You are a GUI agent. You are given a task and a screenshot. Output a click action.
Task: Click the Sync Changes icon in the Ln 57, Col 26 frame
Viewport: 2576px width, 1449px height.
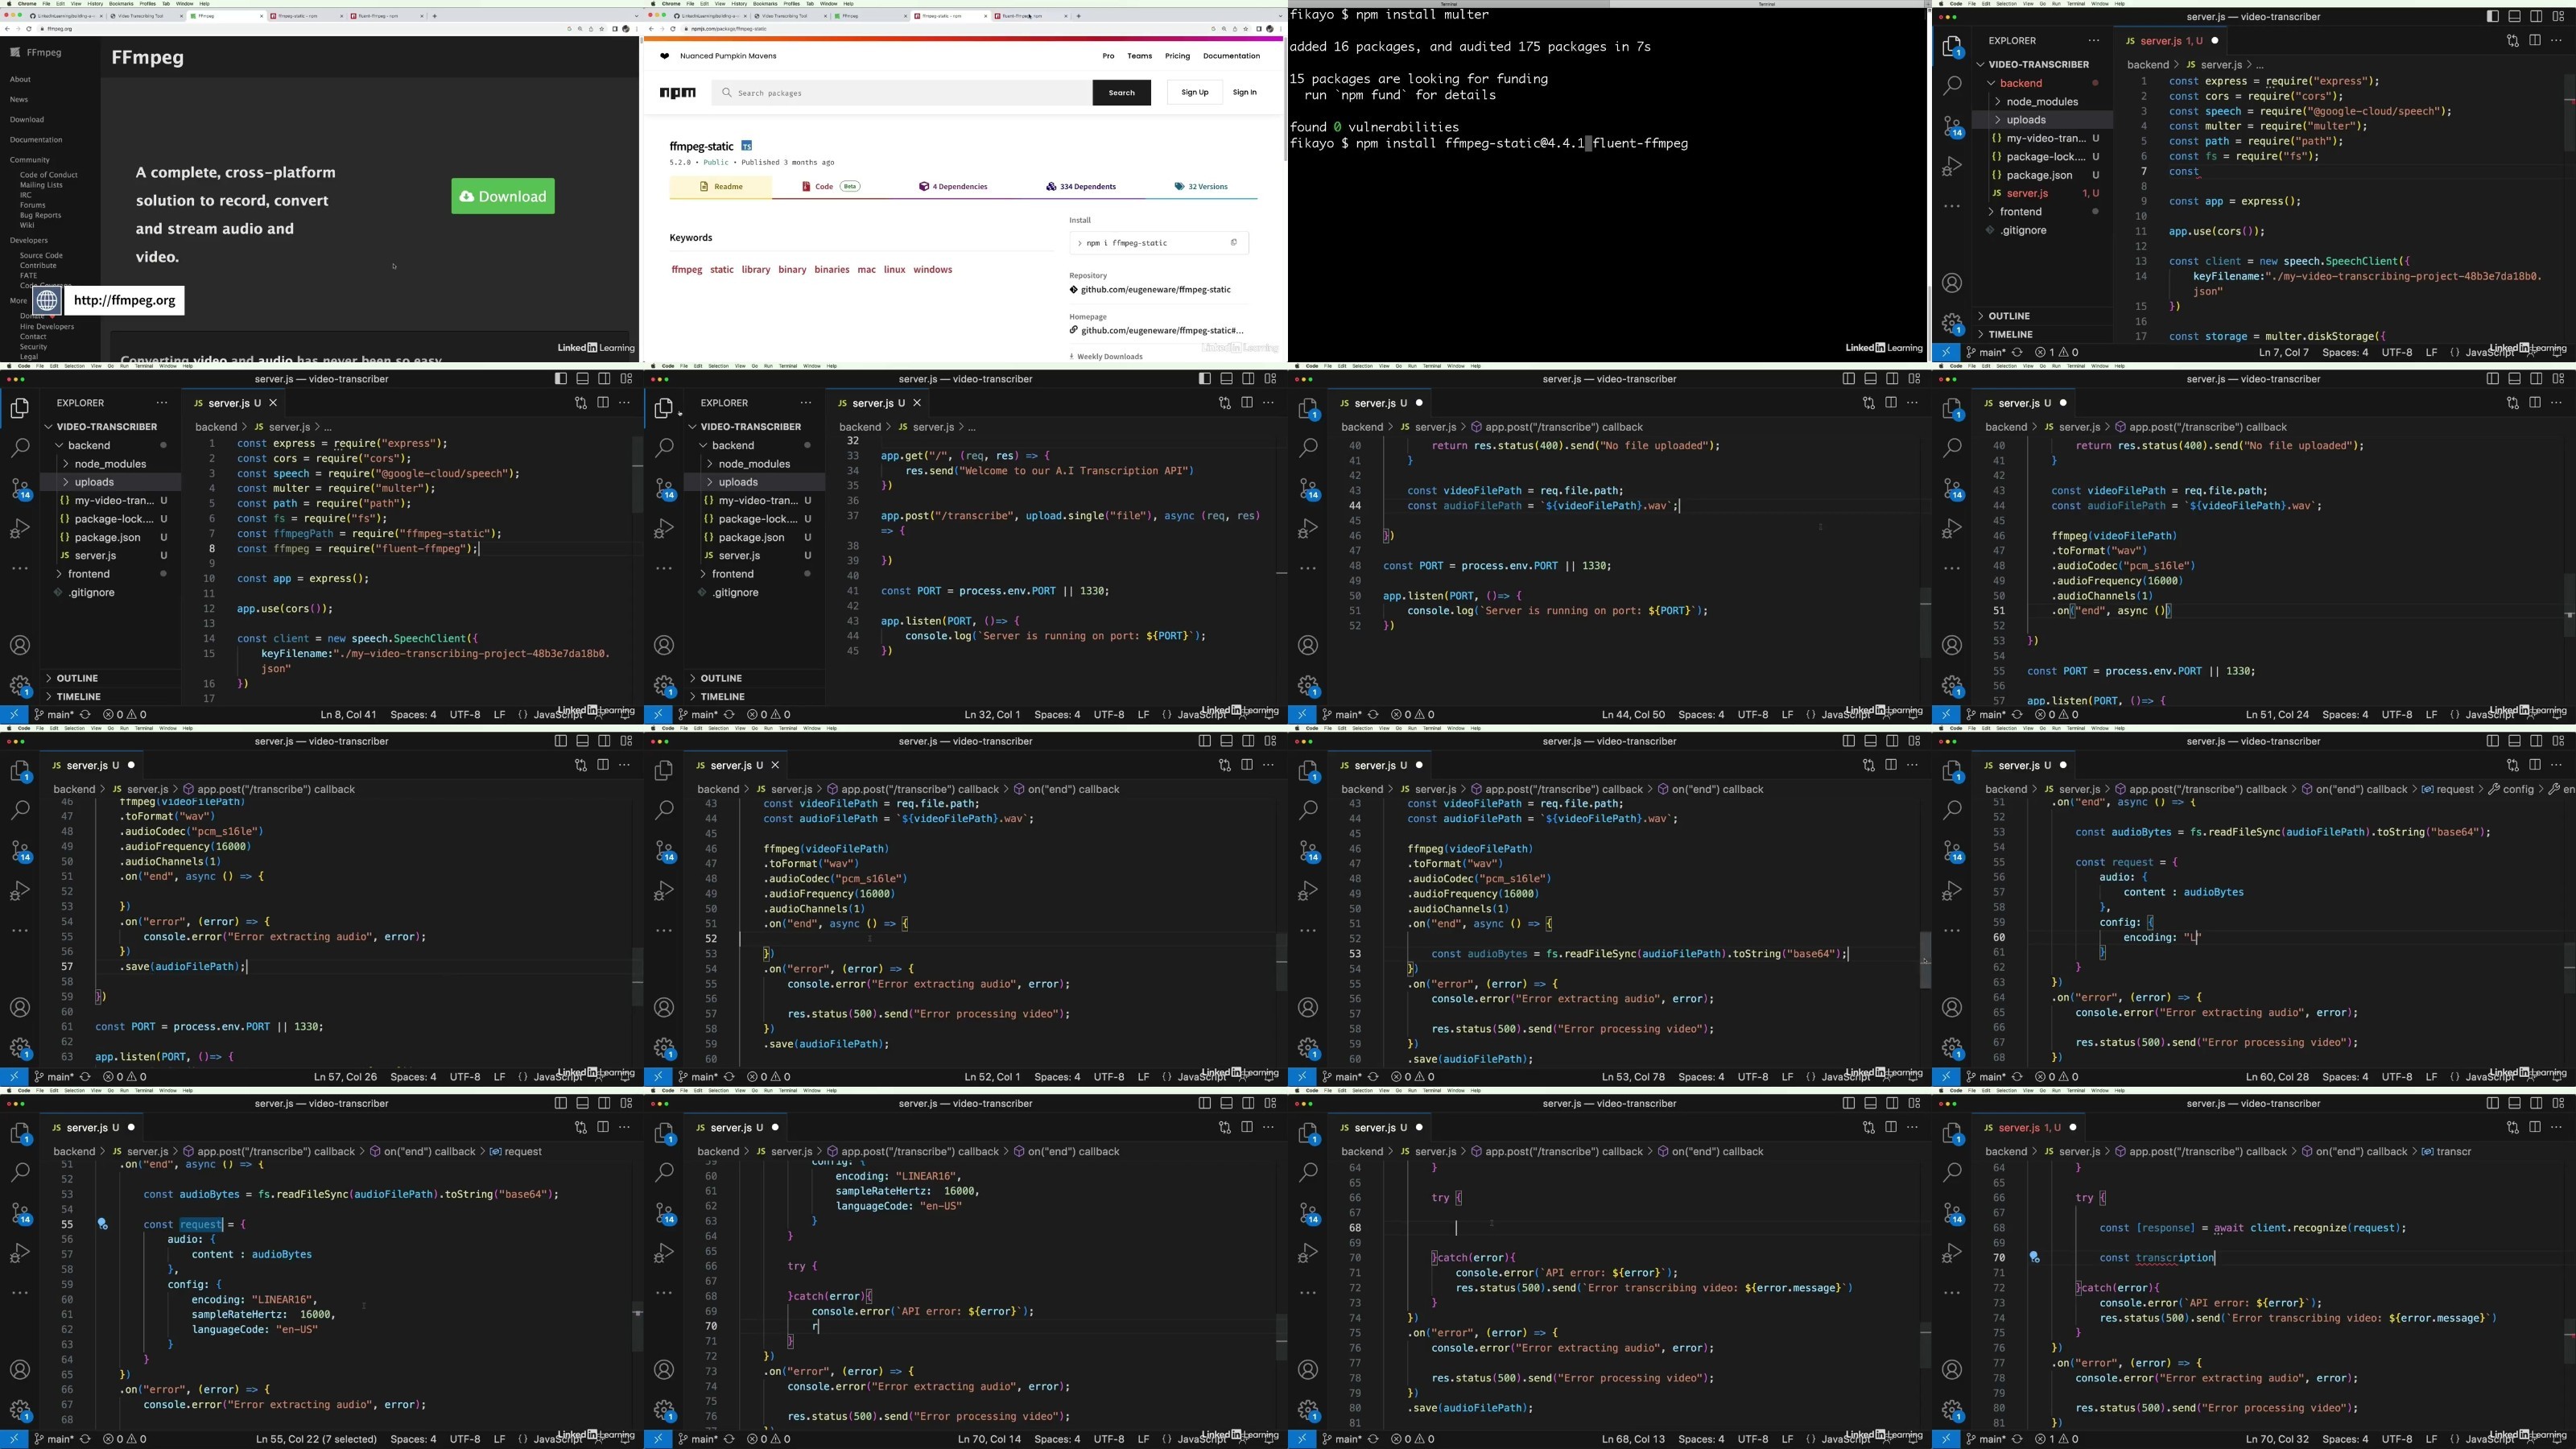(85, 1077)
